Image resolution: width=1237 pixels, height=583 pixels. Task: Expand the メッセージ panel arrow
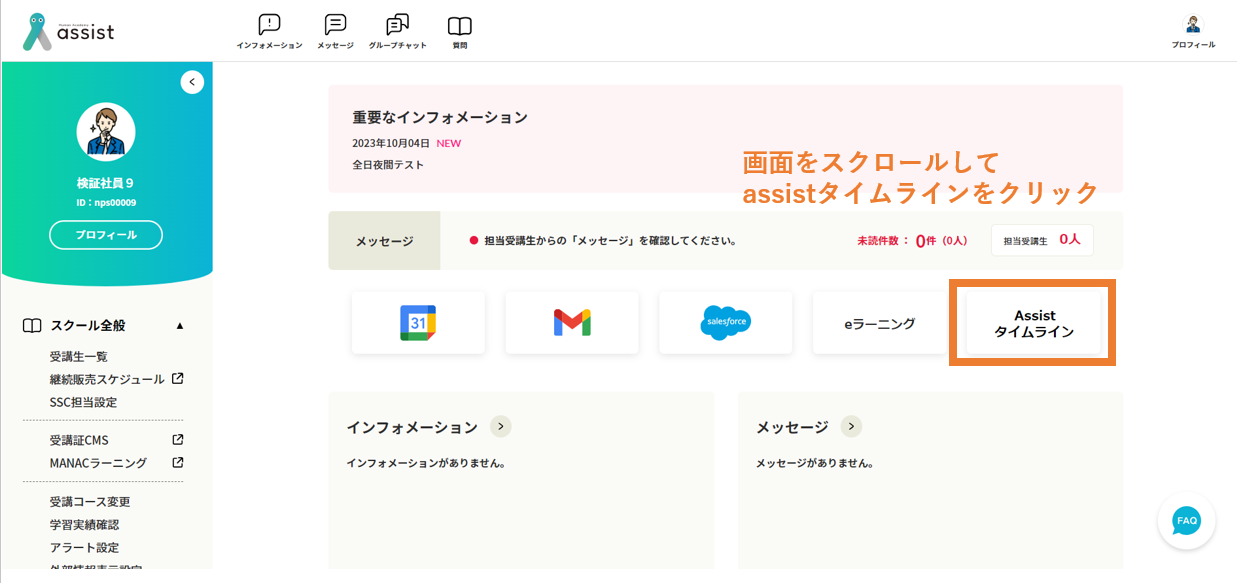(851, 427)
